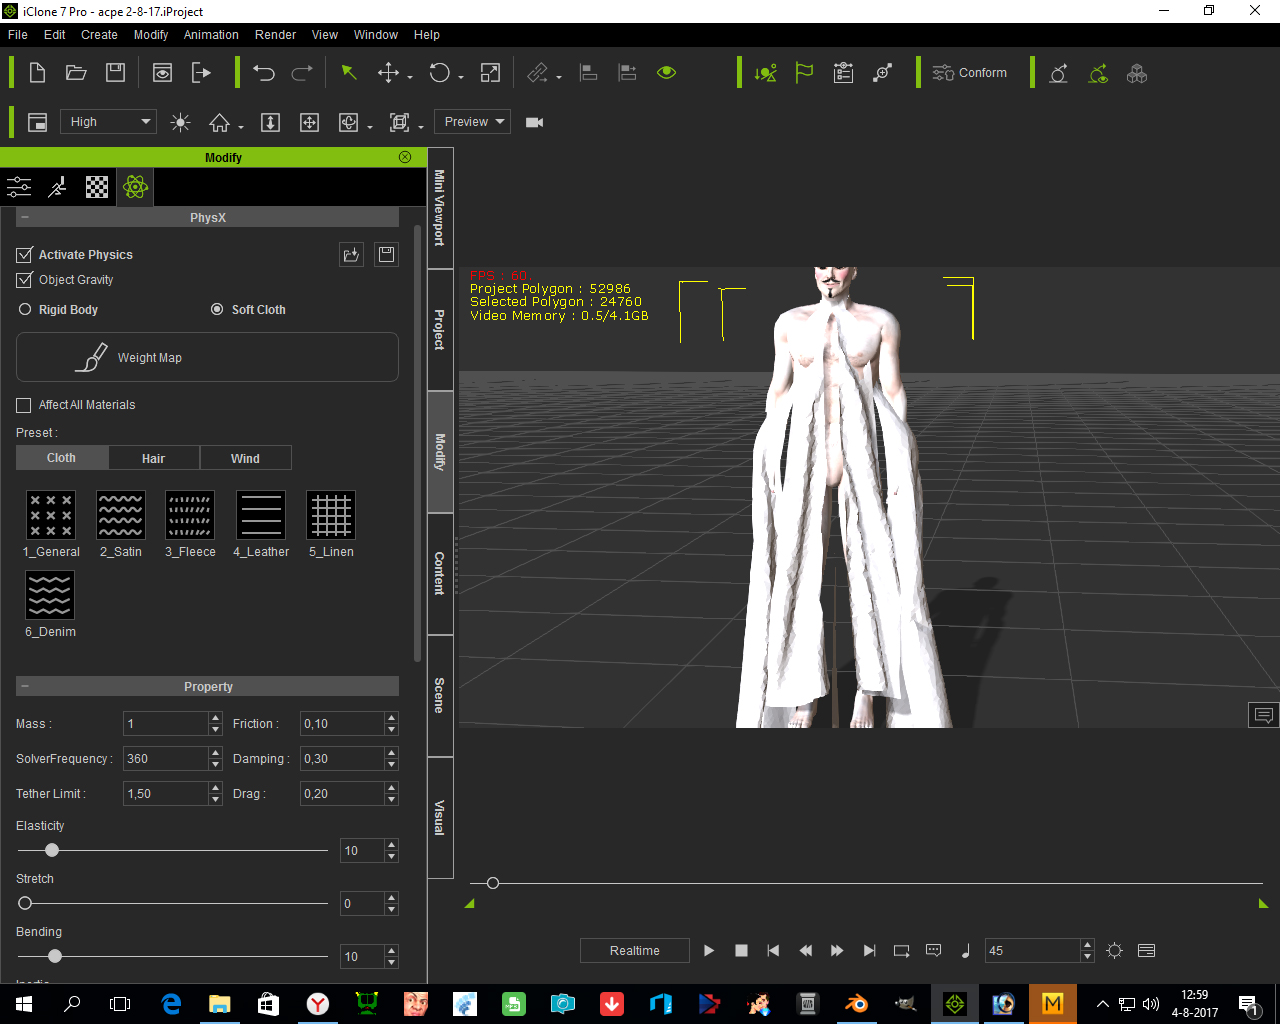
Task: Click the Home view icon
Action: 219,122
